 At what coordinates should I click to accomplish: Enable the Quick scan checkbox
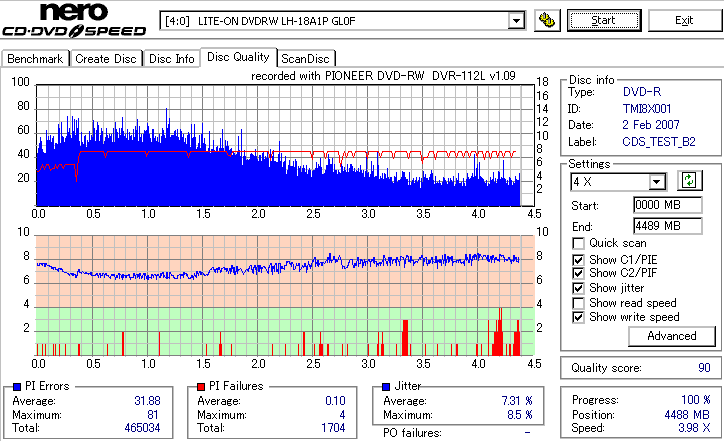click(578, 243)
